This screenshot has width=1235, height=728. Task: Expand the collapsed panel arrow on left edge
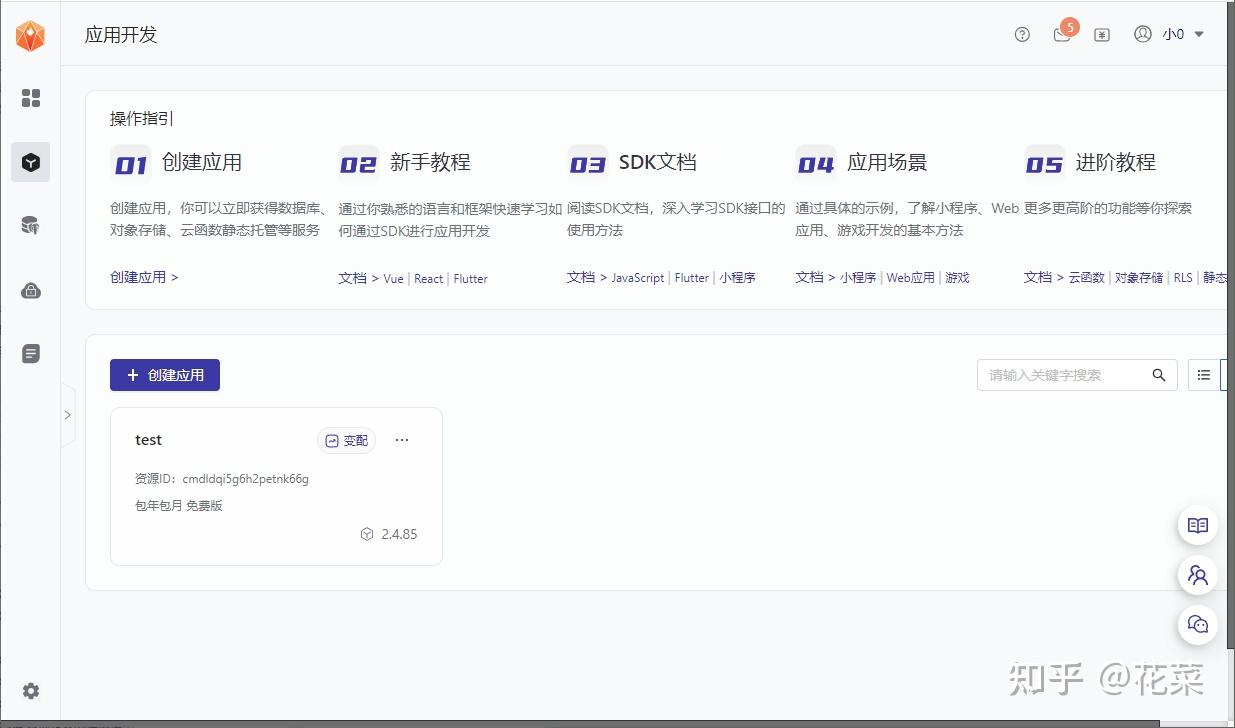[68, 414]
